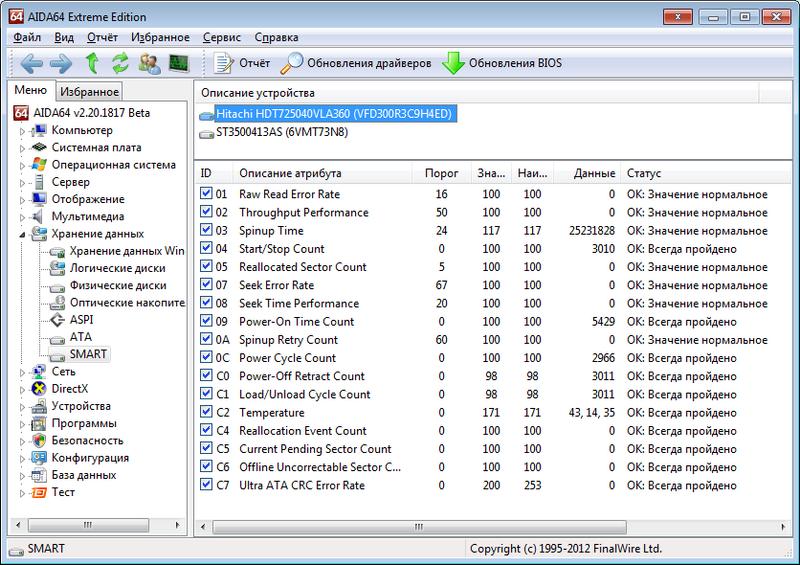Expand the Системная плата tree node

pyautogui.click(x=22, y=149)
